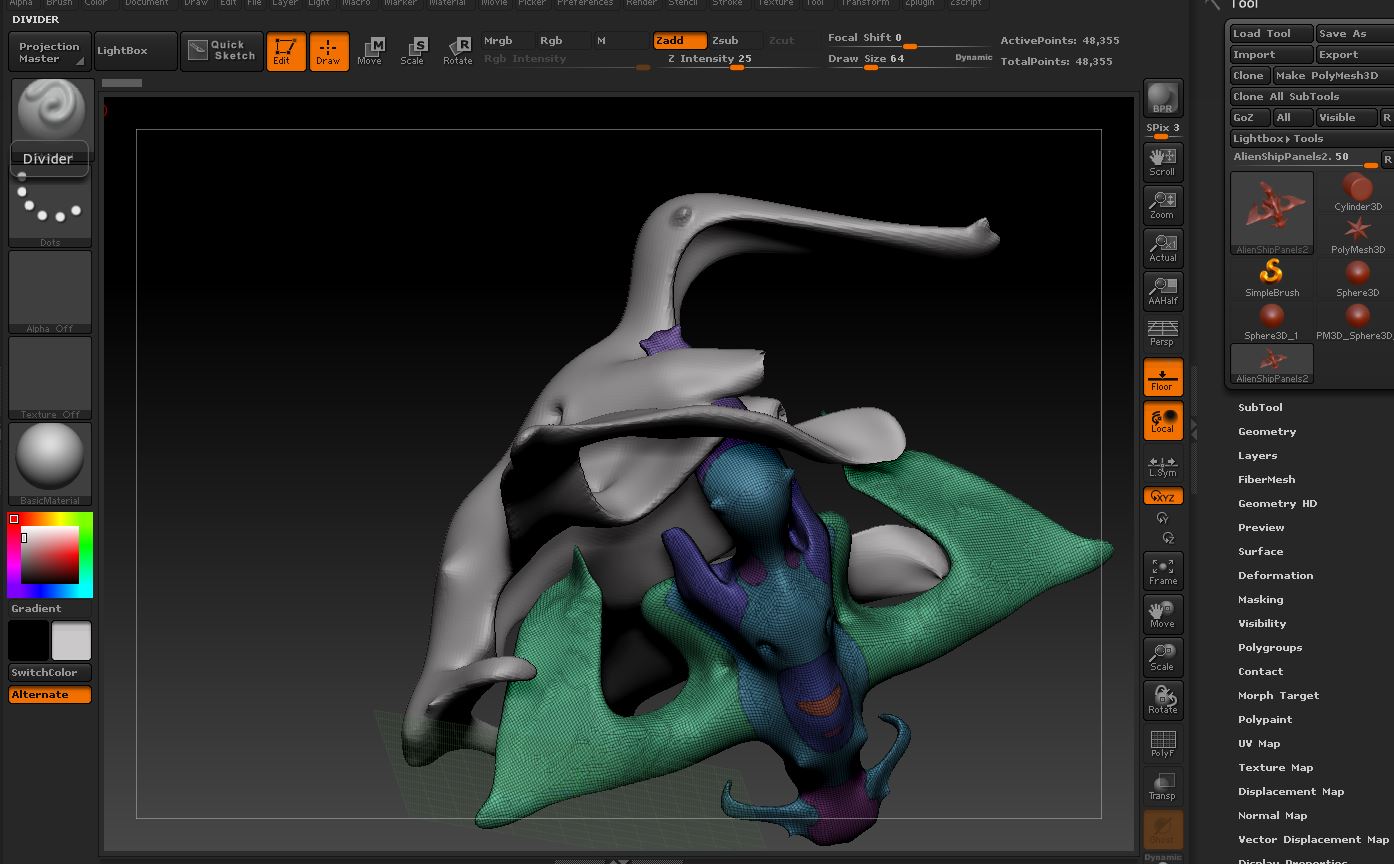Open the Alpha Off picker
The height and width of the screenshot is (864, 1394).
50,291
